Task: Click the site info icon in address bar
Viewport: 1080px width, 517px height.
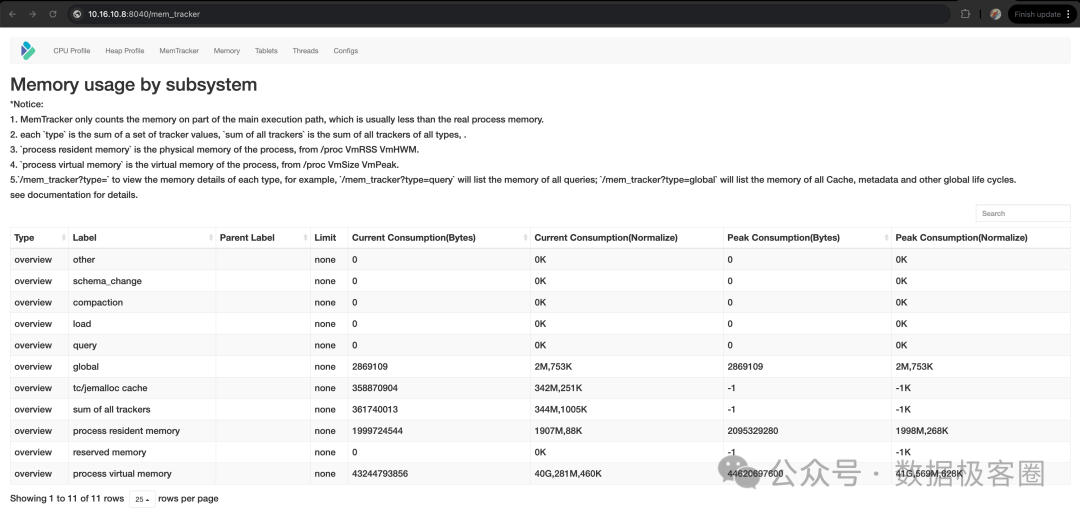Action: coord(77,14)
